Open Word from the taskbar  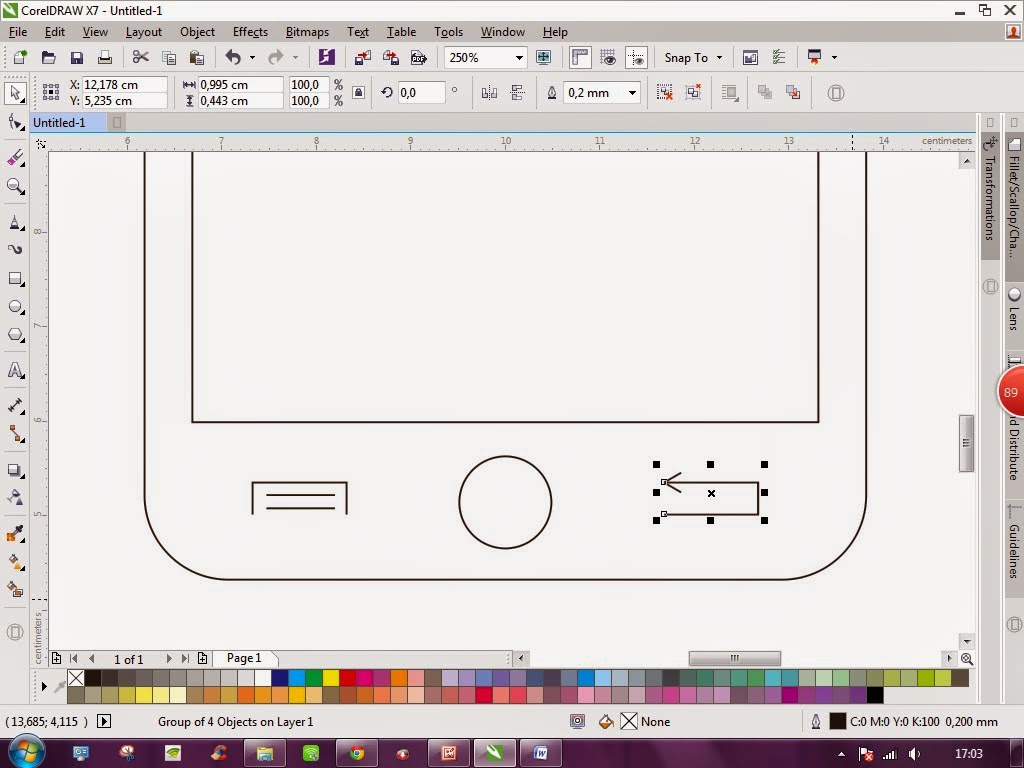tap(541, 754)
